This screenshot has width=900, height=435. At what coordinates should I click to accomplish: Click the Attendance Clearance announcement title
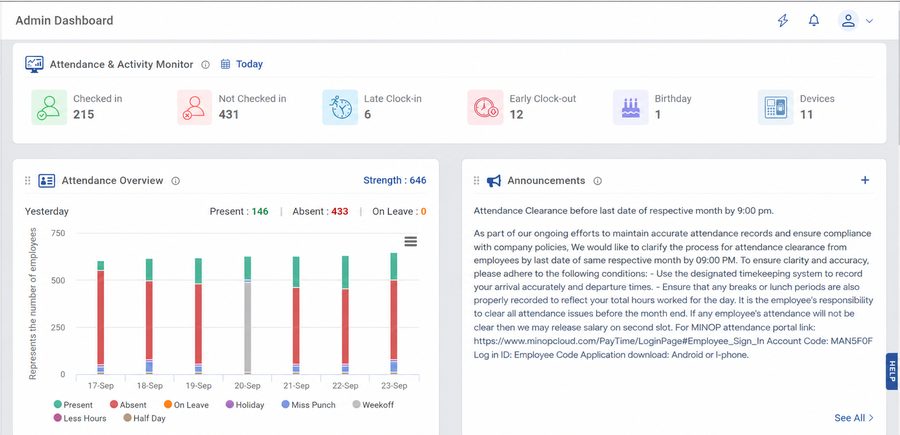(623, 211)
